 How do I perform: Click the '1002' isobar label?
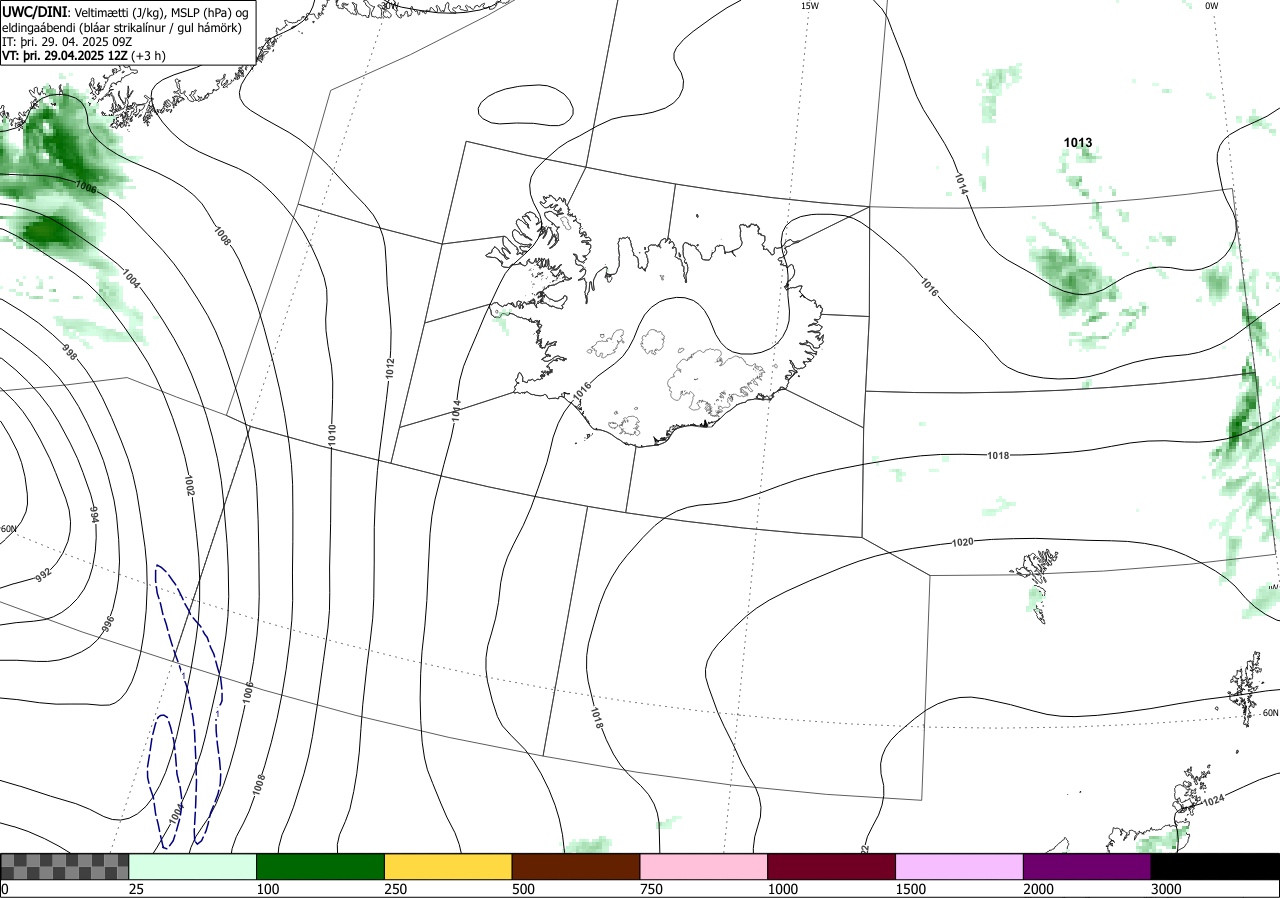point(189,486)
